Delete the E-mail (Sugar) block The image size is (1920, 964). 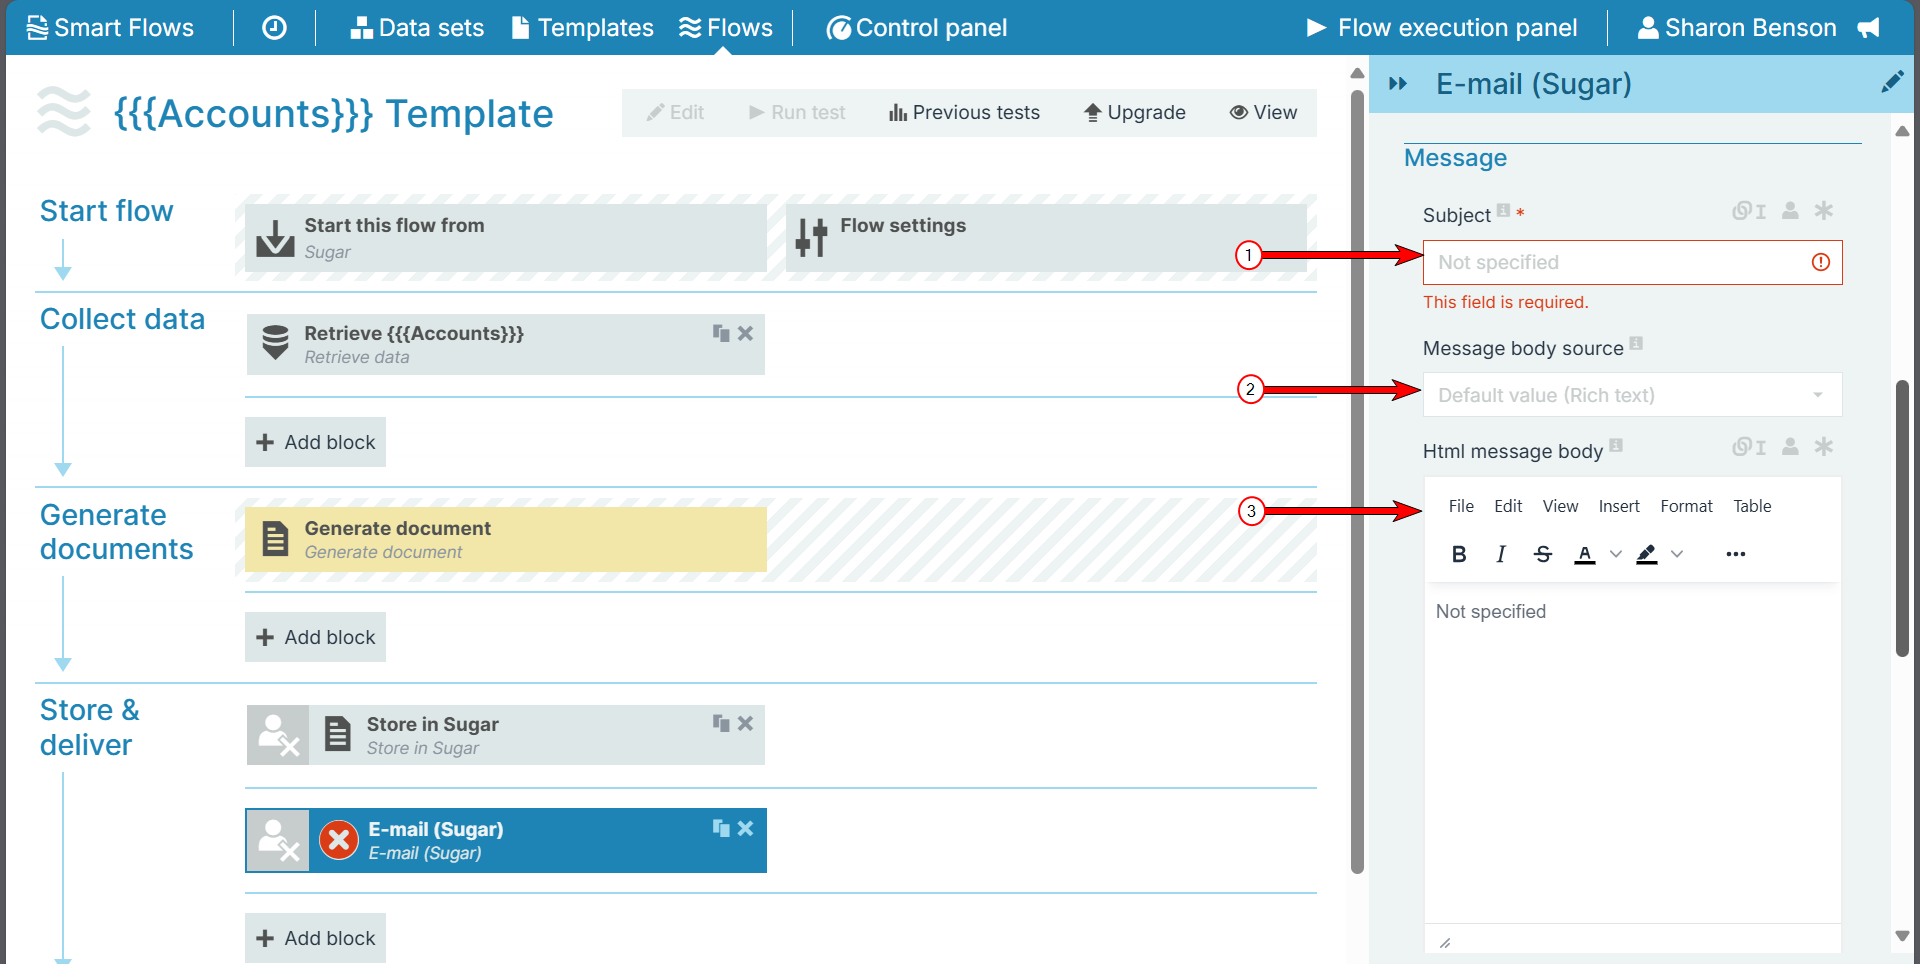745,828
